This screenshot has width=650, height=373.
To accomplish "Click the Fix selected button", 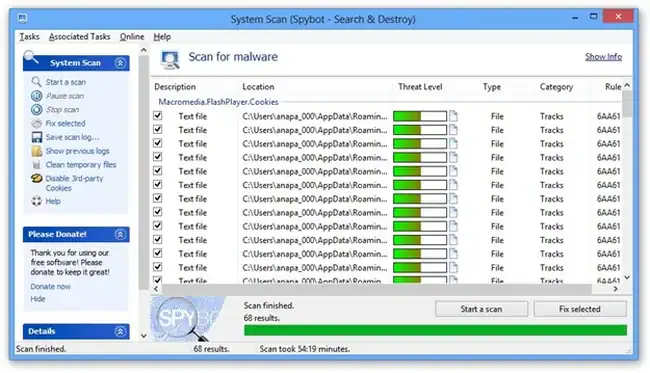I will coord(580,309).
